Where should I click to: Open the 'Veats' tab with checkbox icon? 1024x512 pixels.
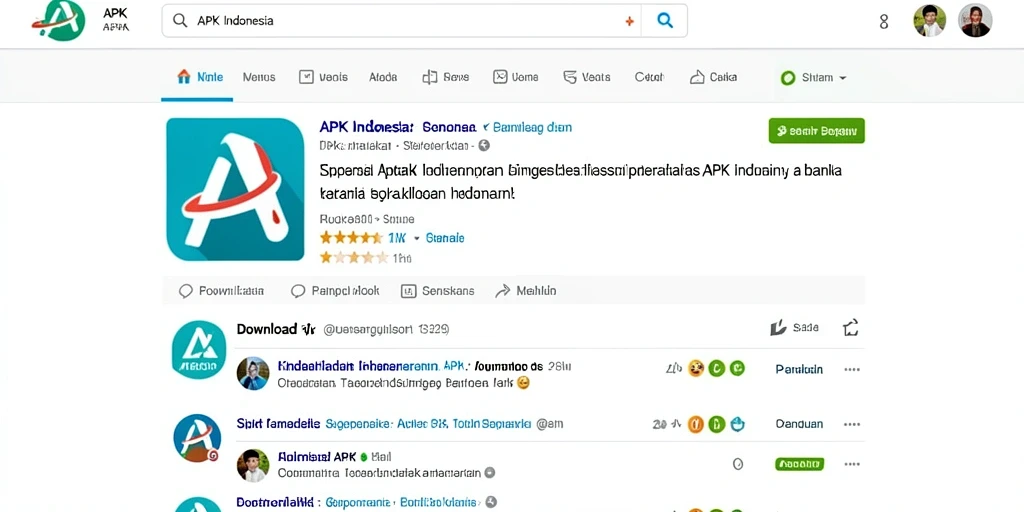click(323, 77)
